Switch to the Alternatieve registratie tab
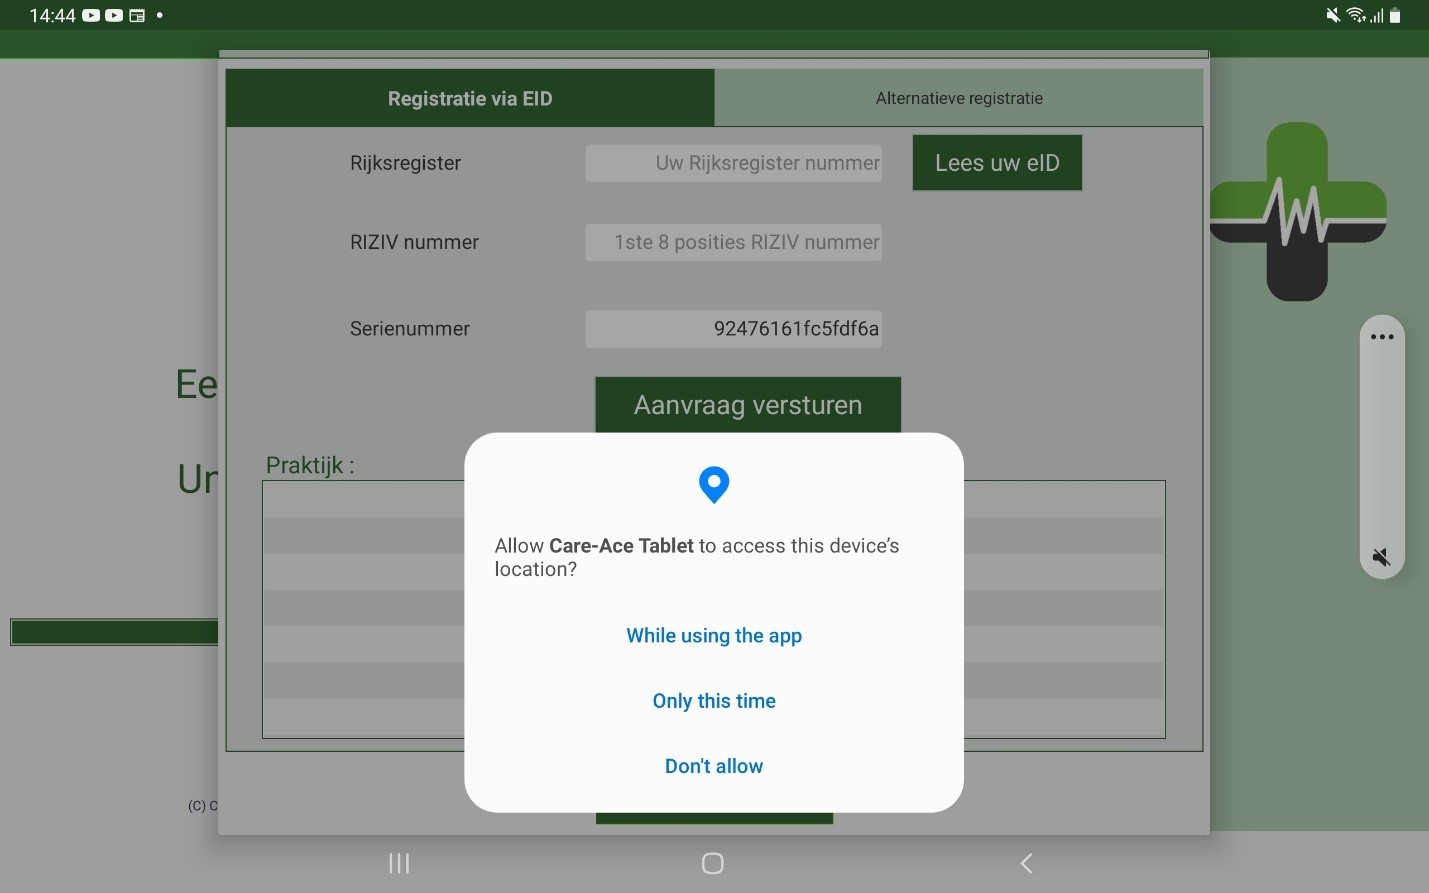 click(959, 98)
